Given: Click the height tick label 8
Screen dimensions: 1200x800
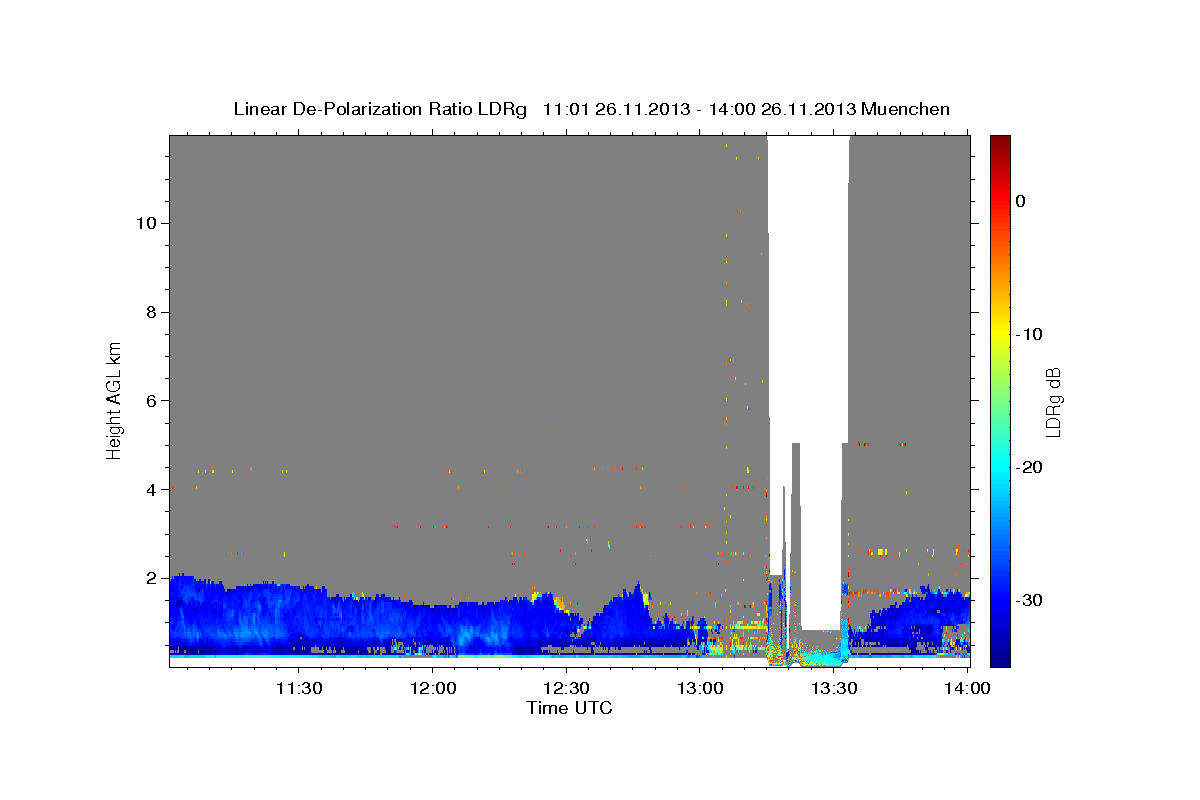Looking at the screenshot, I should click(152, 312).
